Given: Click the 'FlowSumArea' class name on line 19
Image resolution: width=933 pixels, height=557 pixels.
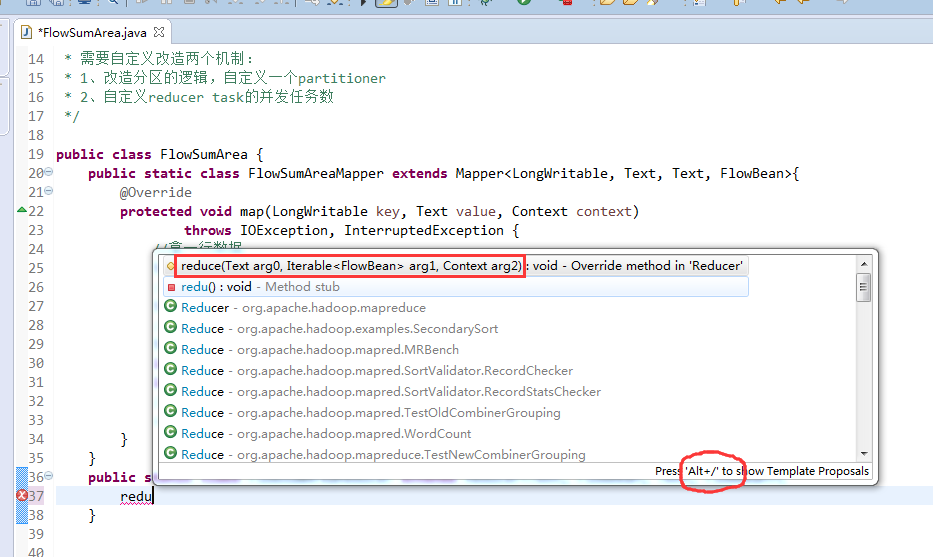Looking at the screenshot, I should click(203, 154).
